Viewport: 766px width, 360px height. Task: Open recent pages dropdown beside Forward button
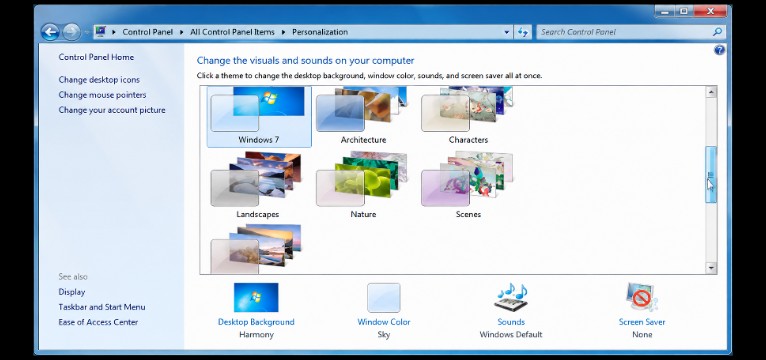click(86, 32)
